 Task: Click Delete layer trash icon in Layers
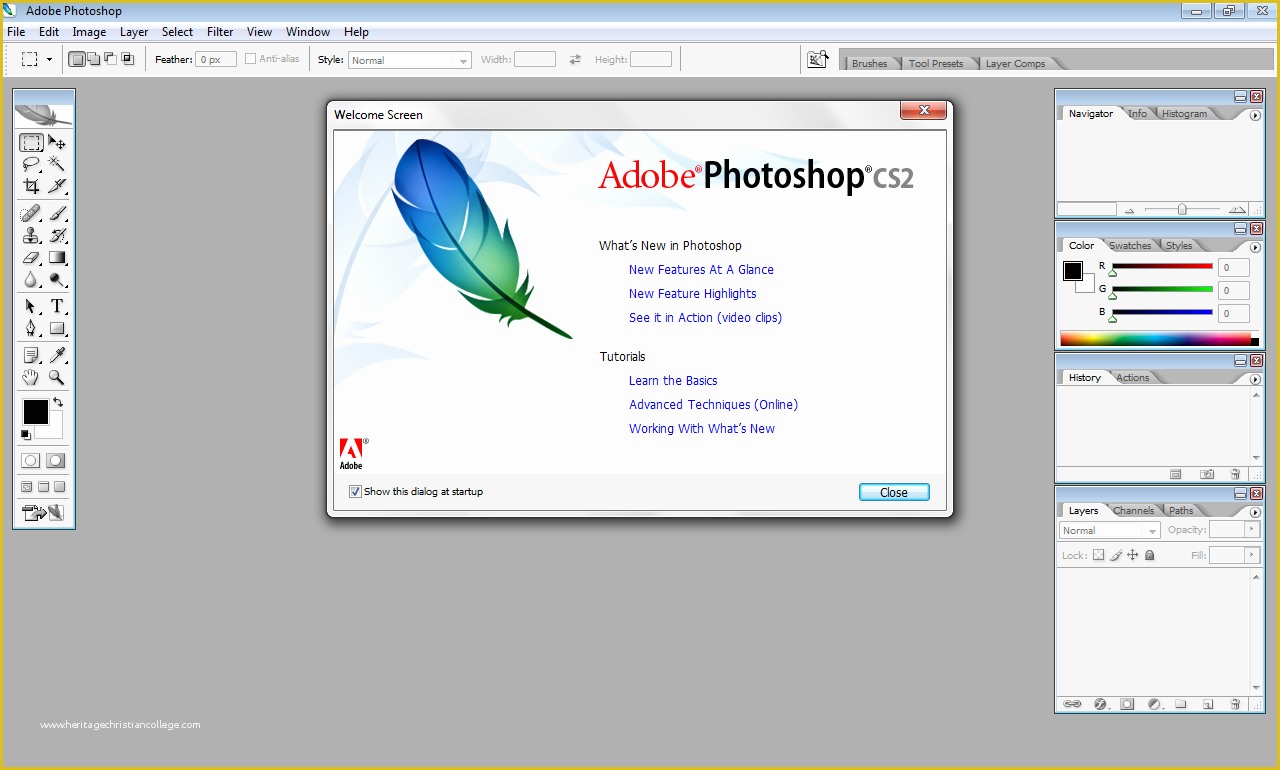coord(1235,704)
